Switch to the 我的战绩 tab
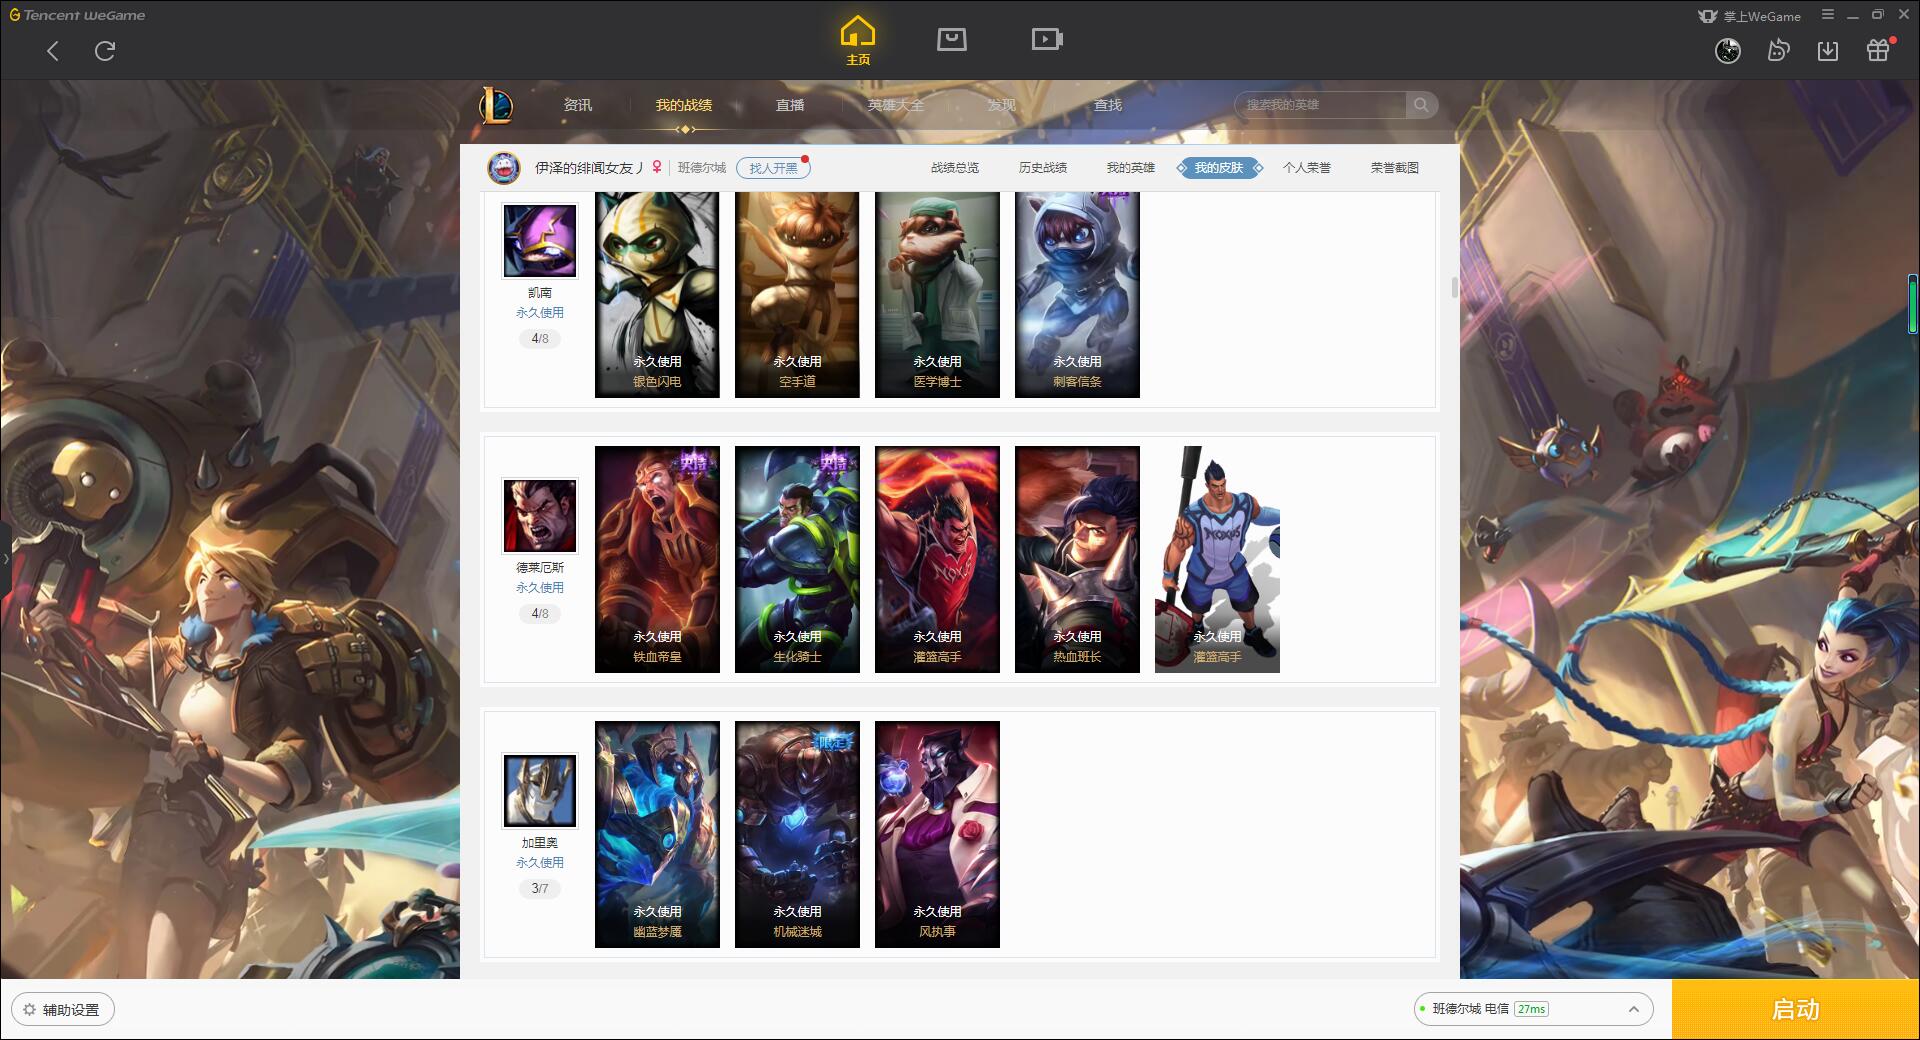 684,105
